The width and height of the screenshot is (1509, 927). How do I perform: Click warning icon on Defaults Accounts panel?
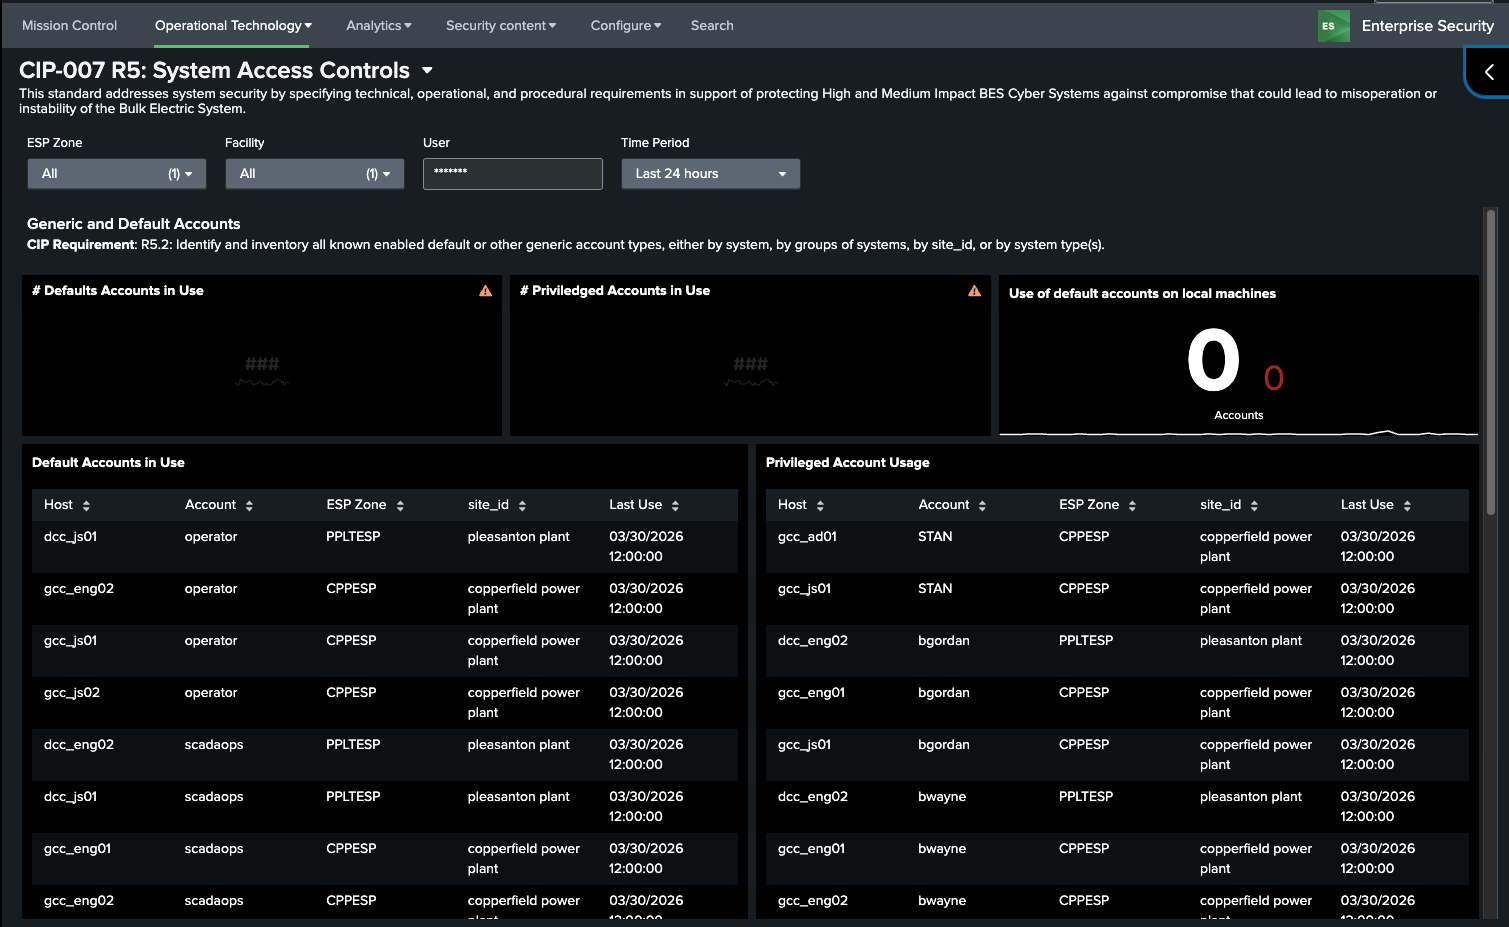coord(485,291)
